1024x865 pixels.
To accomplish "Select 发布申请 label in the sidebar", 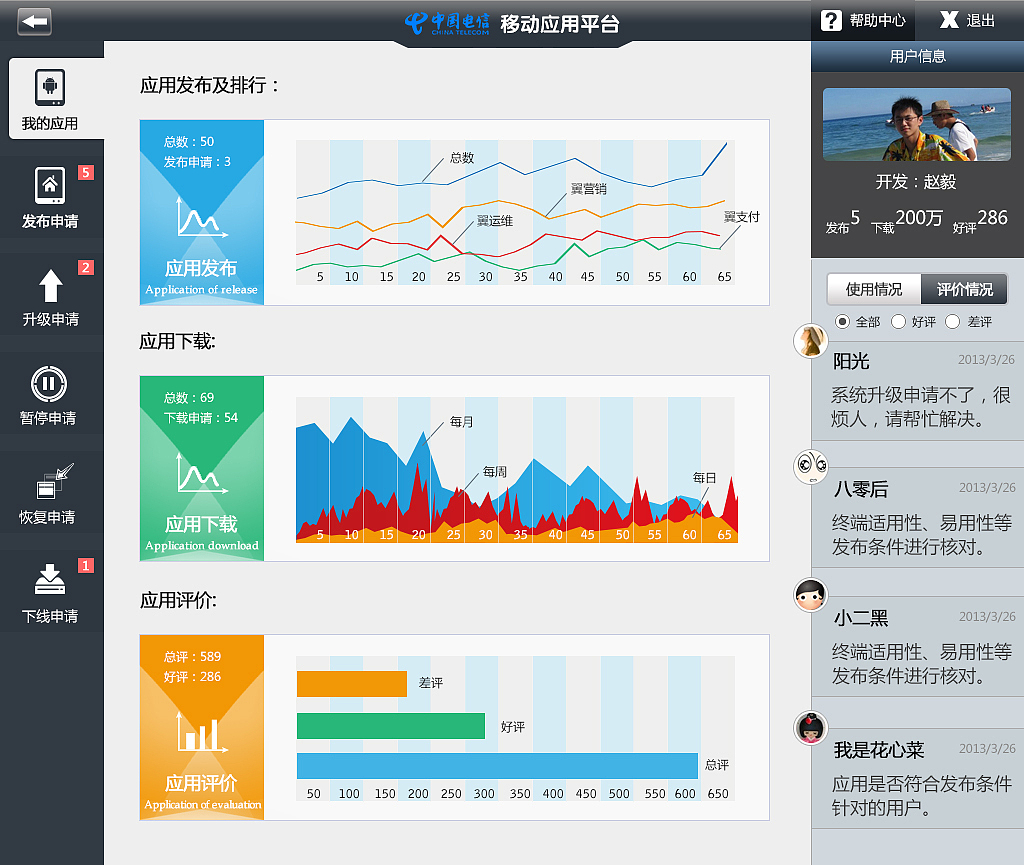I will (50, 221).
